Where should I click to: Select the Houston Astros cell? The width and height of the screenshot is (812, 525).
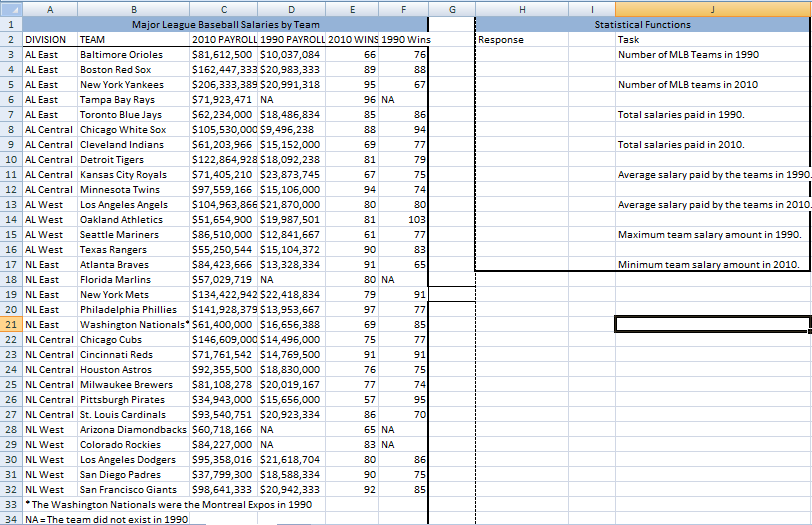tap(134, 370)
